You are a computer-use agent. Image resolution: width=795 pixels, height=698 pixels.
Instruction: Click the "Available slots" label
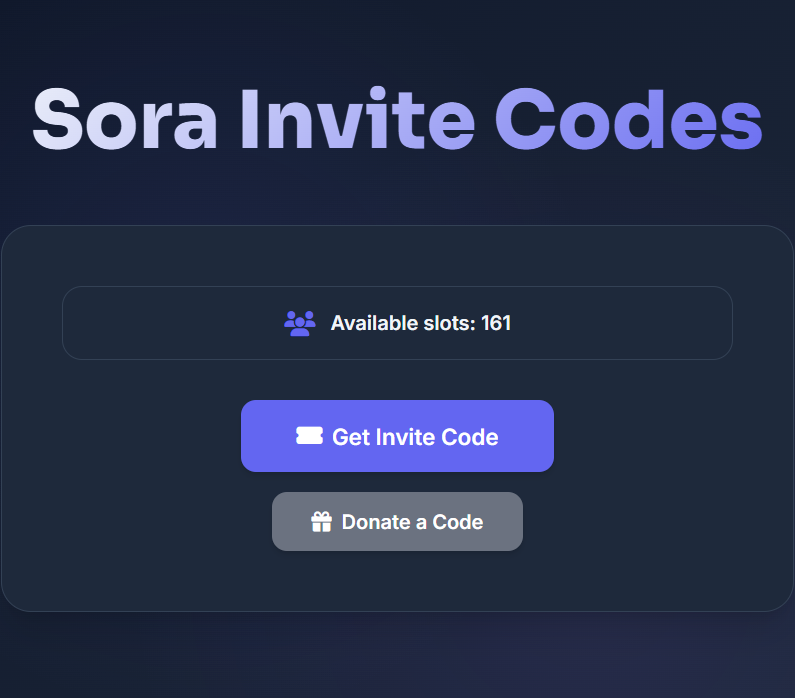tap(402, 323)
